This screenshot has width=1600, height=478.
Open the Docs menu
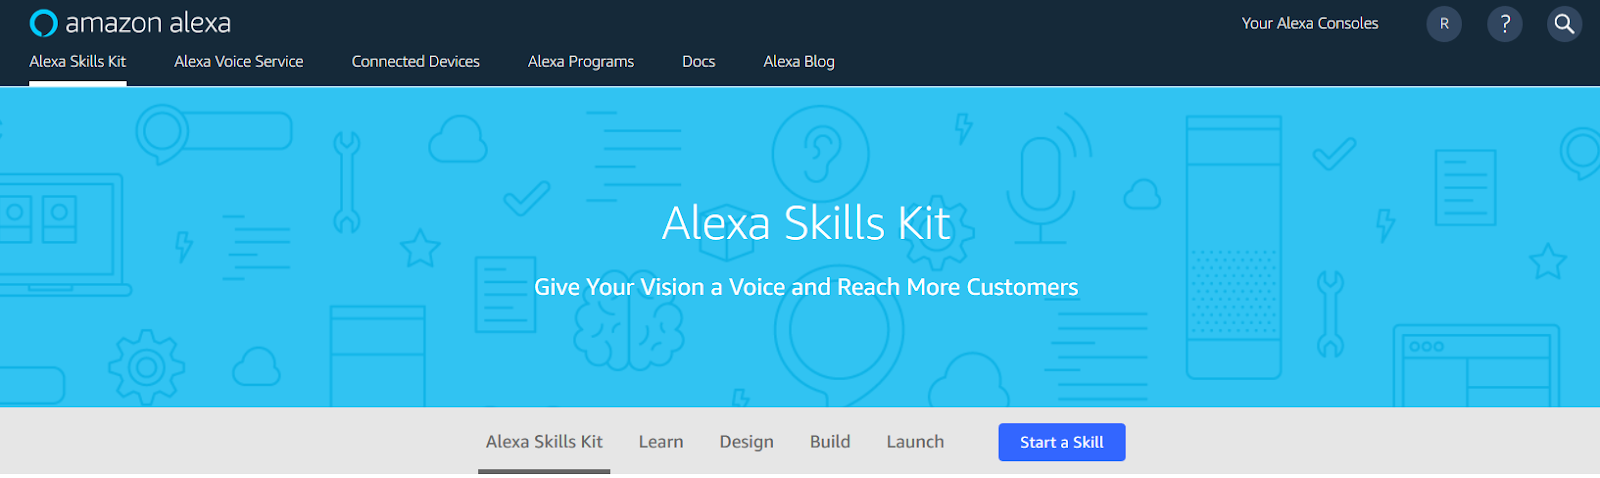(x=699, y=61)
